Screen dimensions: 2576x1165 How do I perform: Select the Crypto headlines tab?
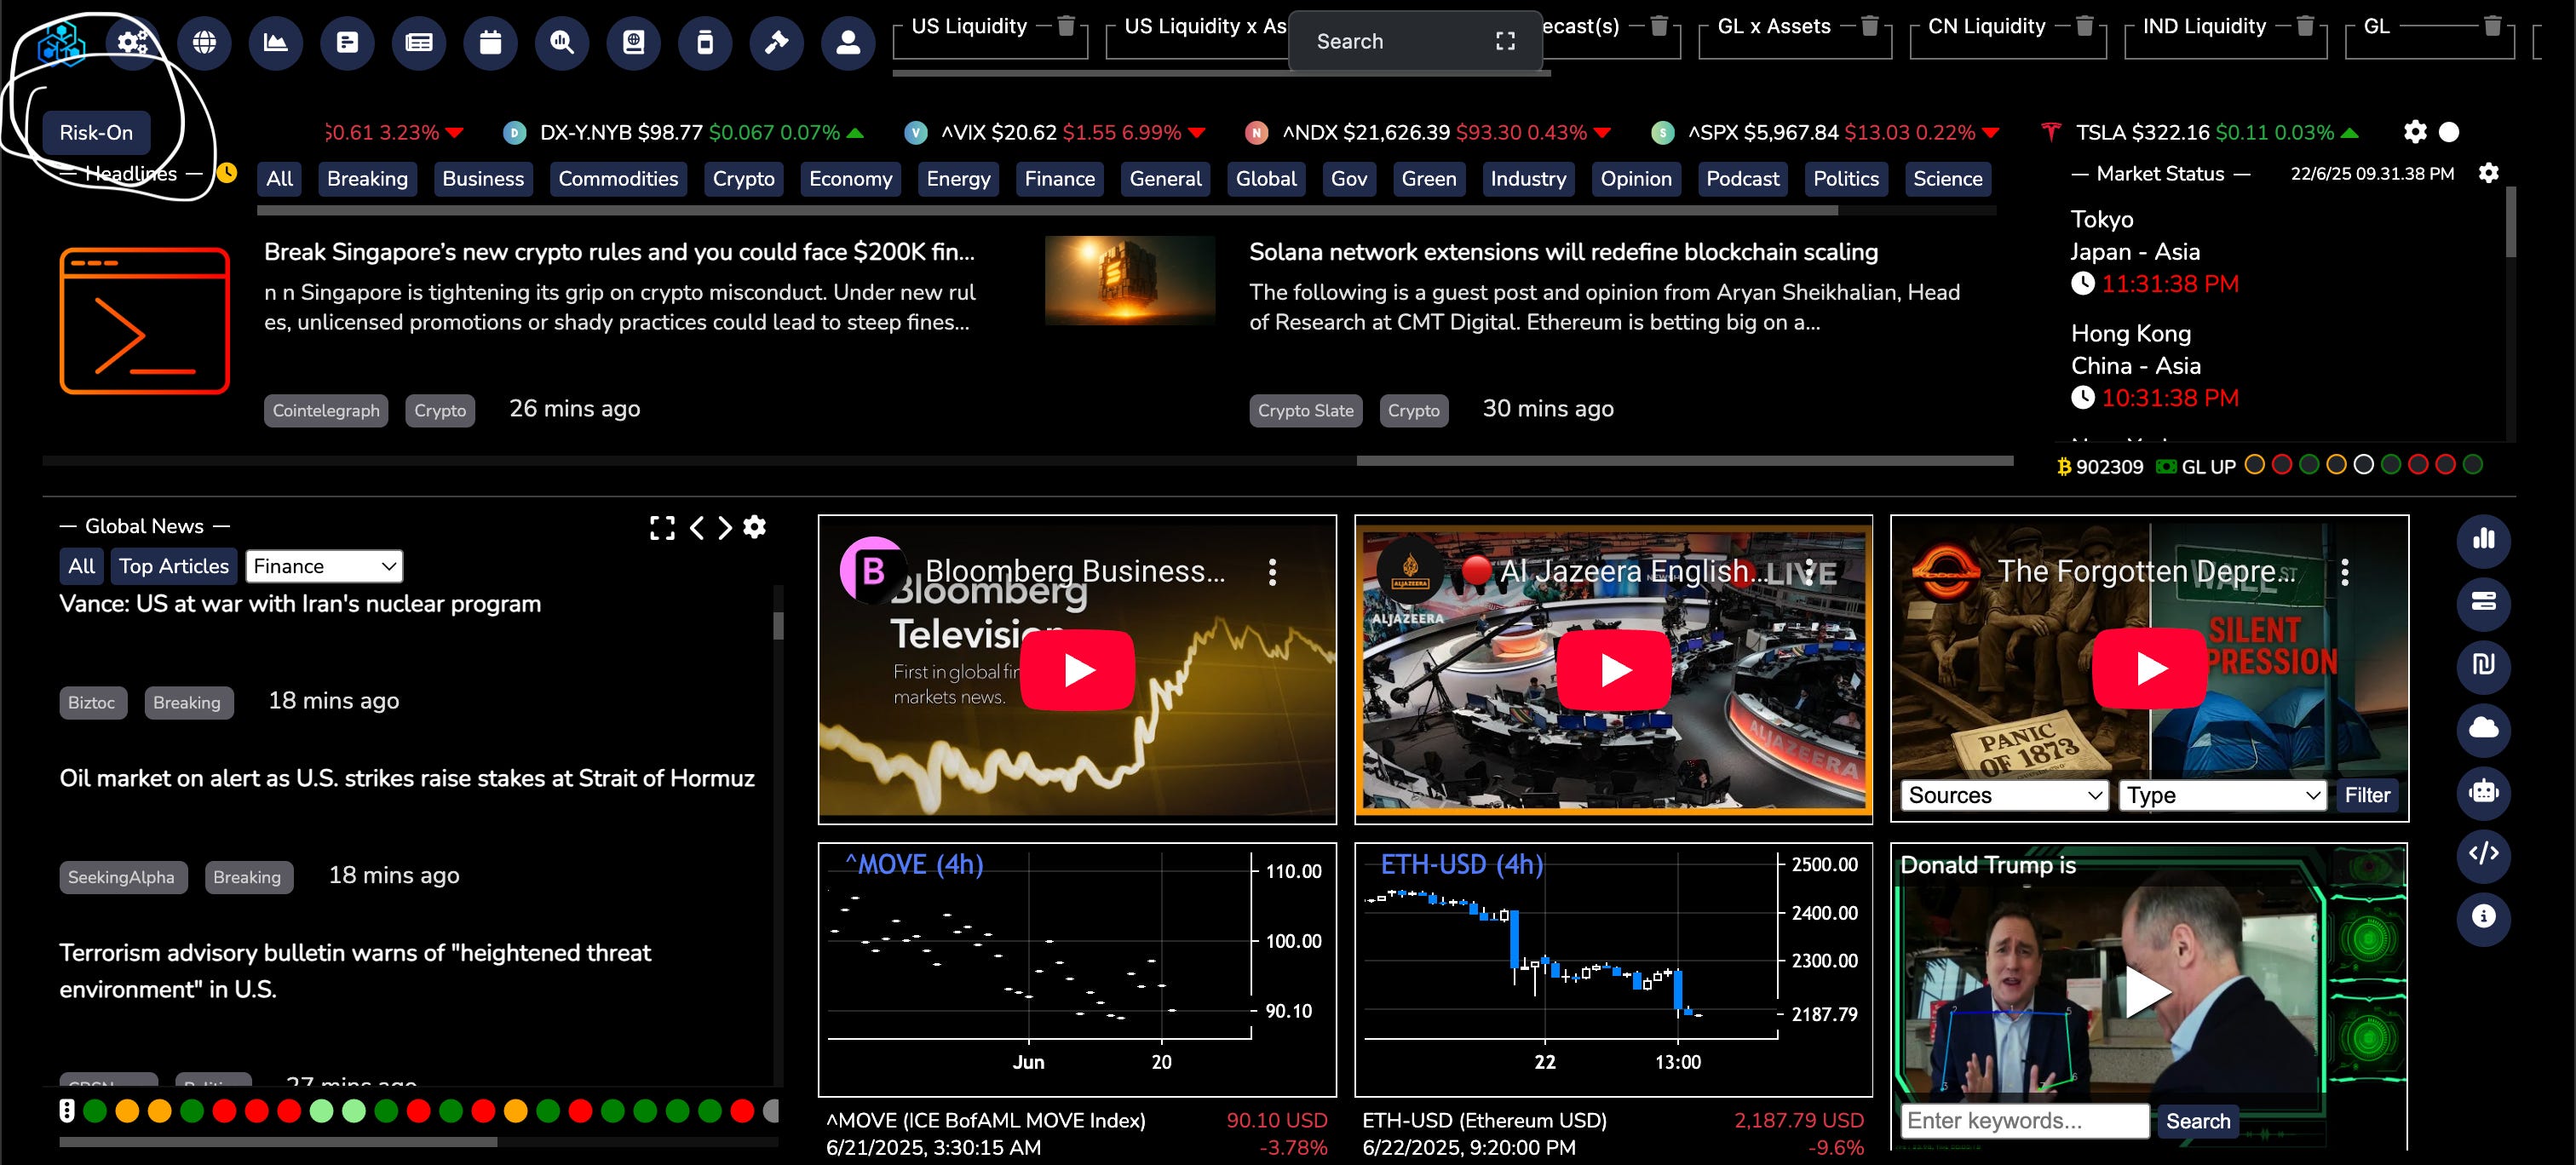pos(743,179)
